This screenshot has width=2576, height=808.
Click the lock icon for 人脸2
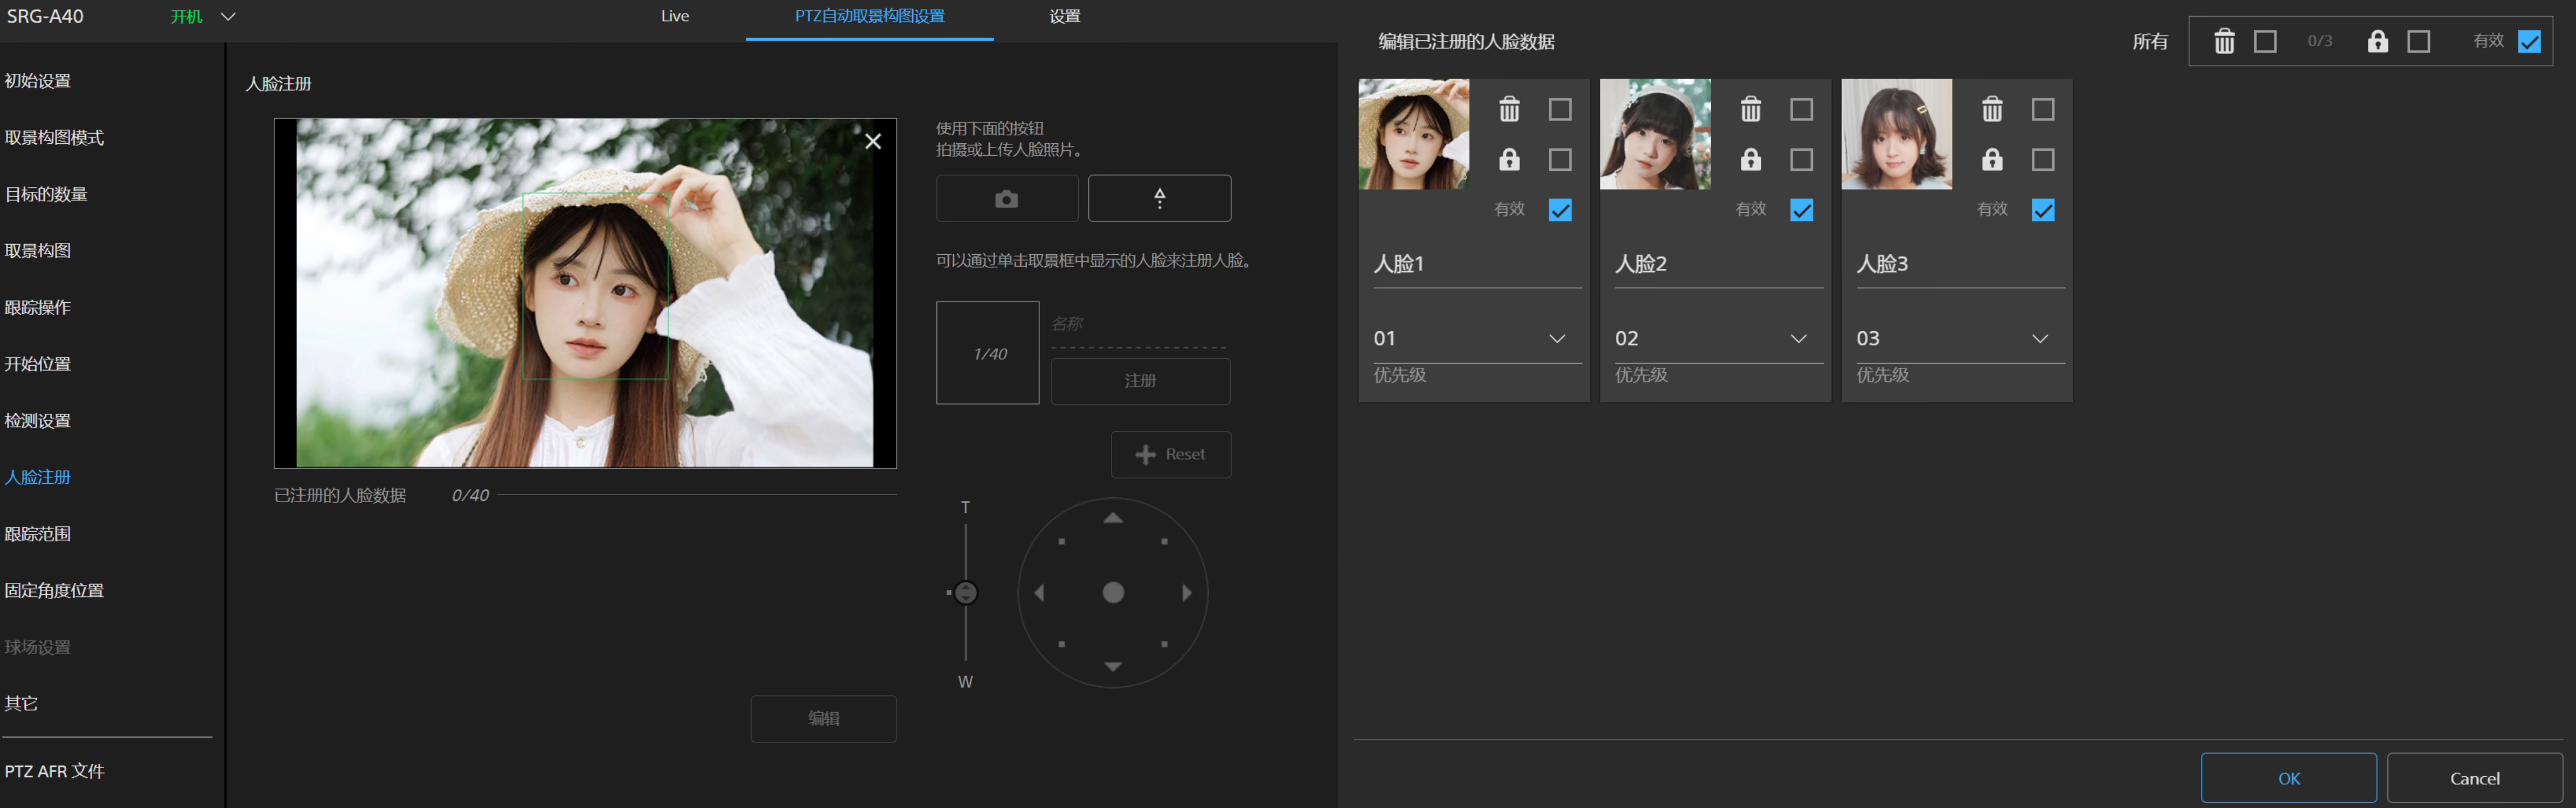tap(1750, 160)
